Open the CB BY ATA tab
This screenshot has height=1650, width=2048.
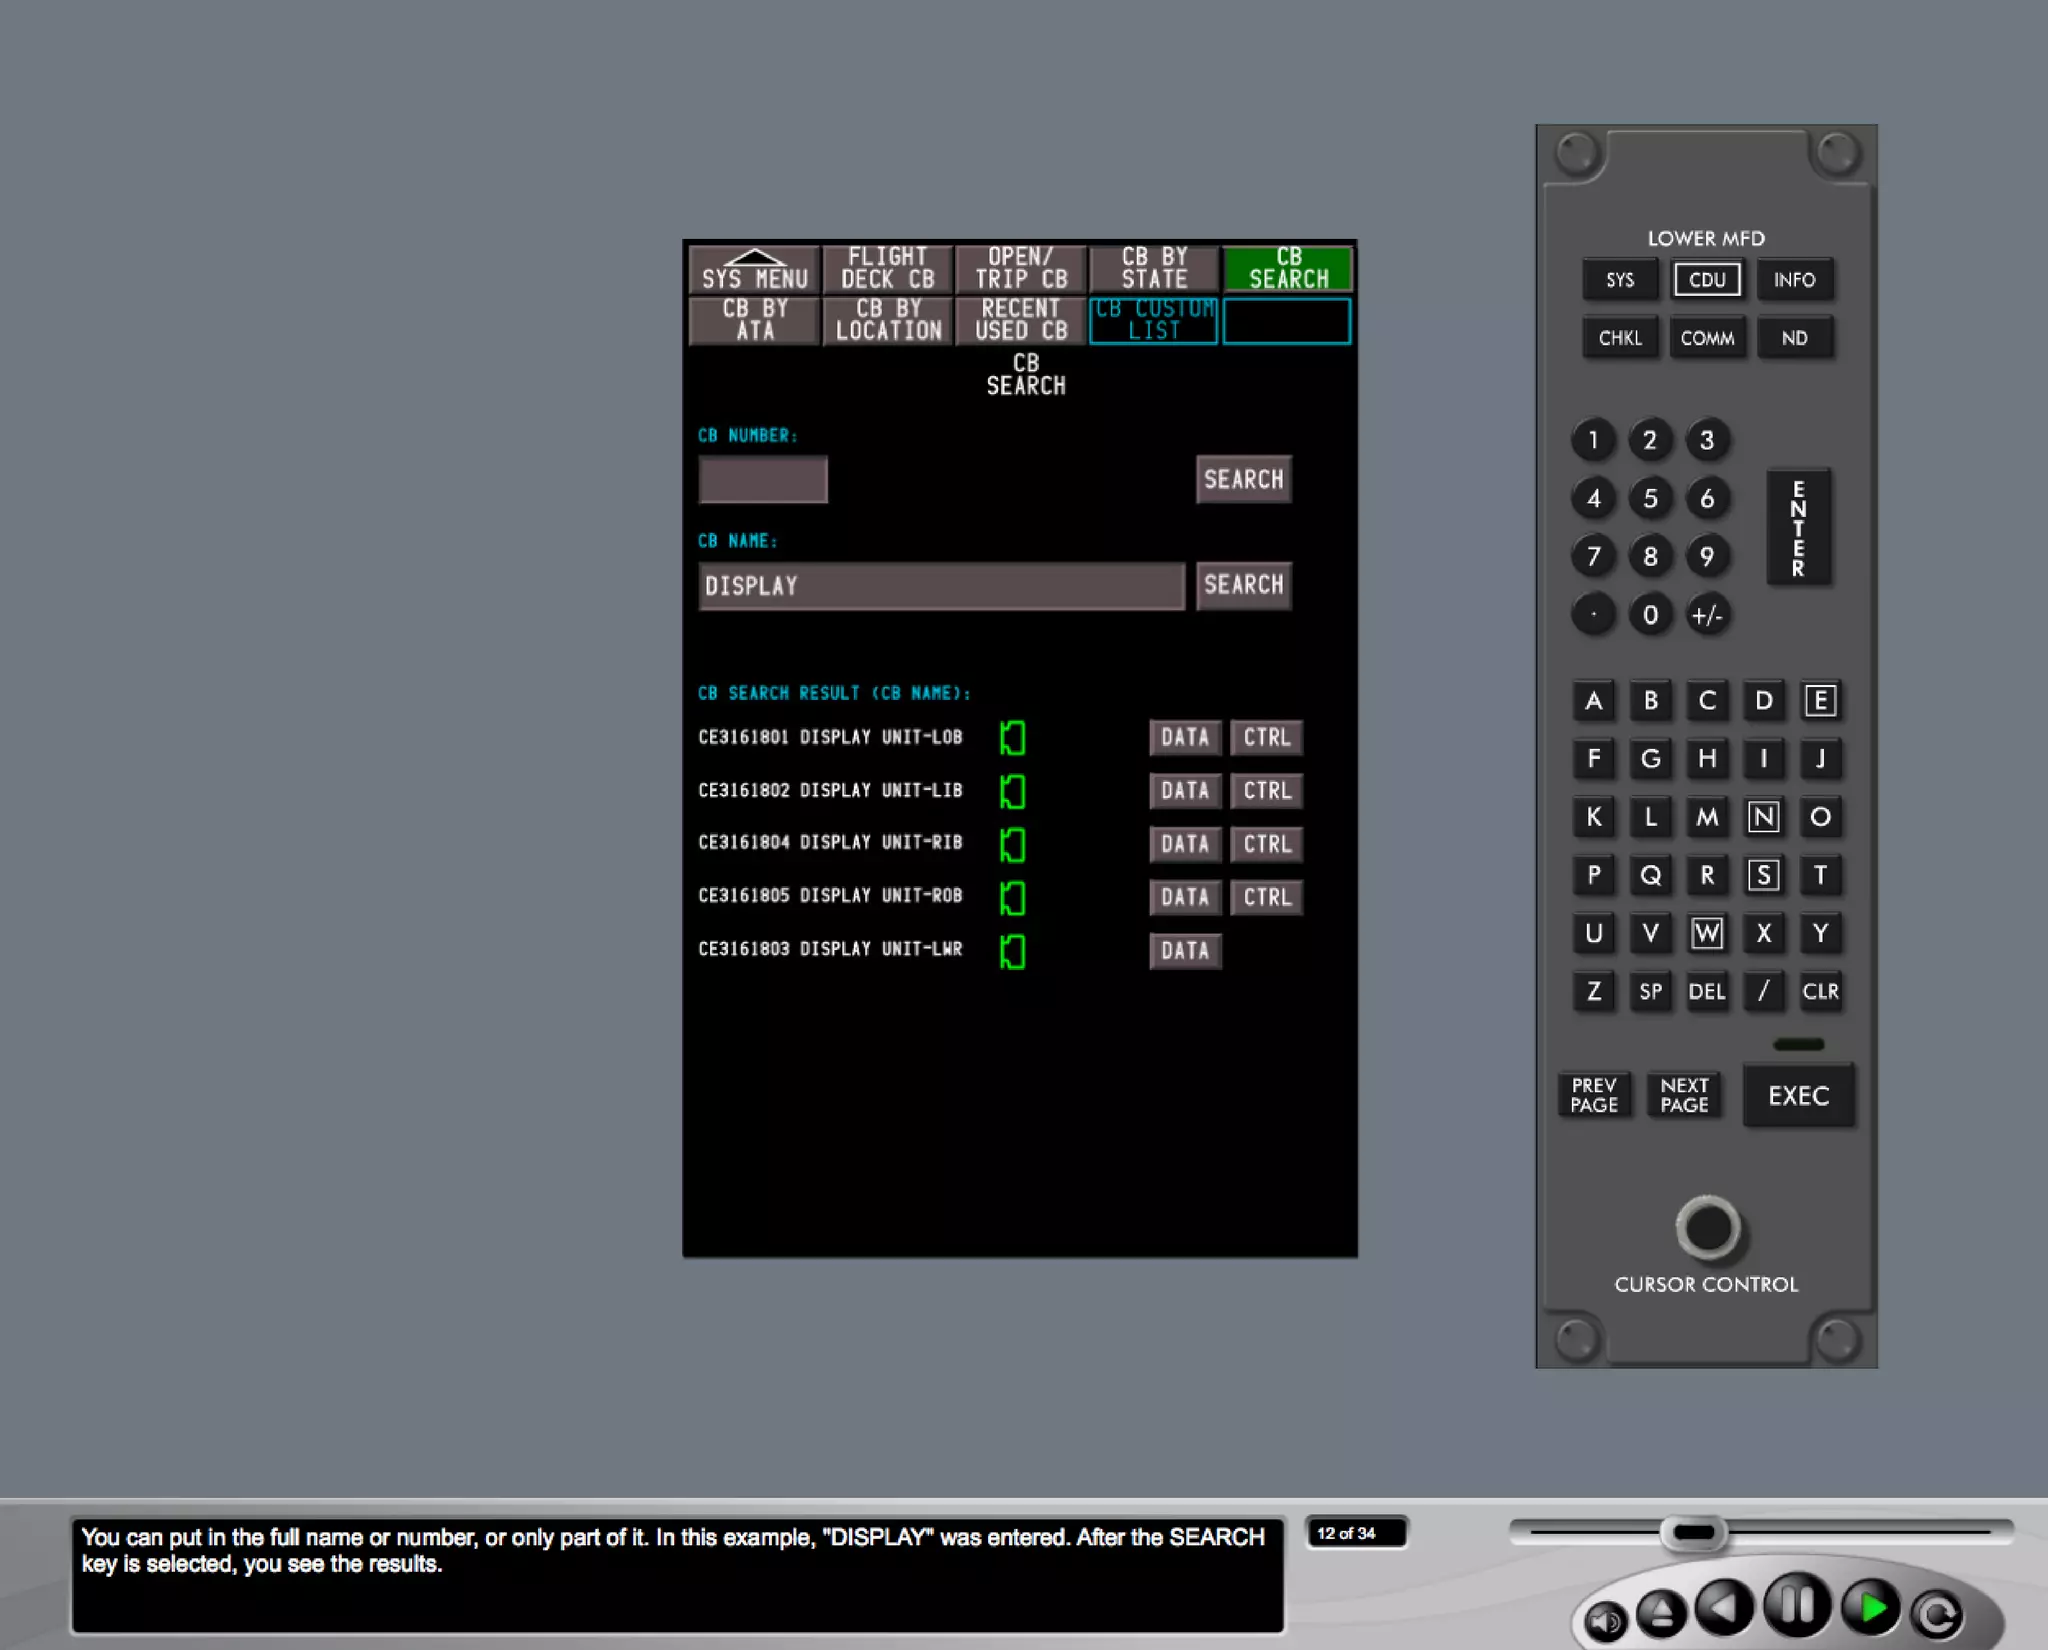(x=755, y=320)
